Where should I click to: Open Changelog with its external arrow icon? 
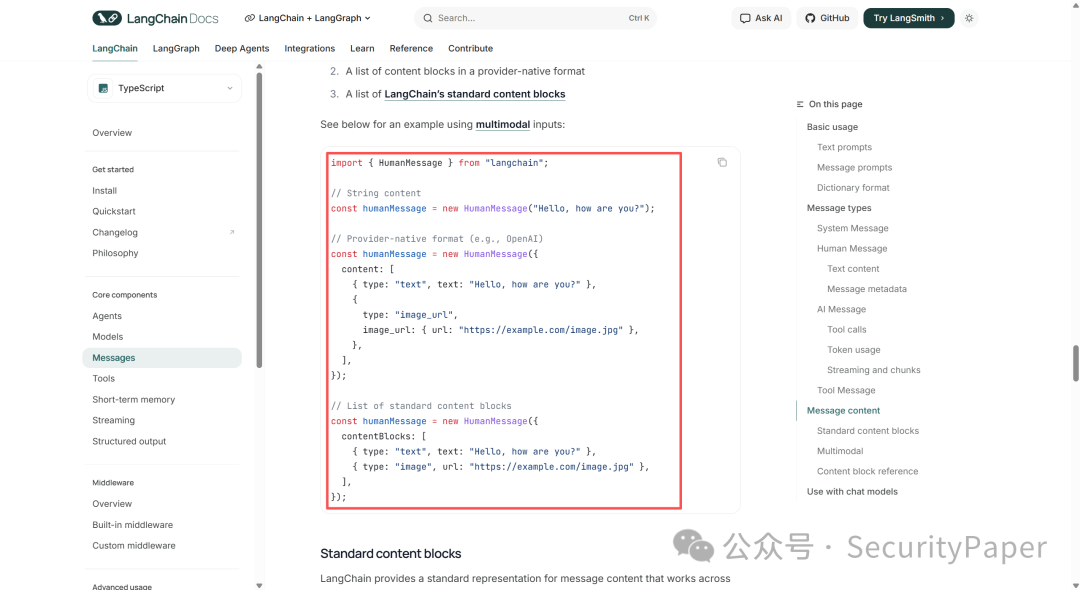231,232
